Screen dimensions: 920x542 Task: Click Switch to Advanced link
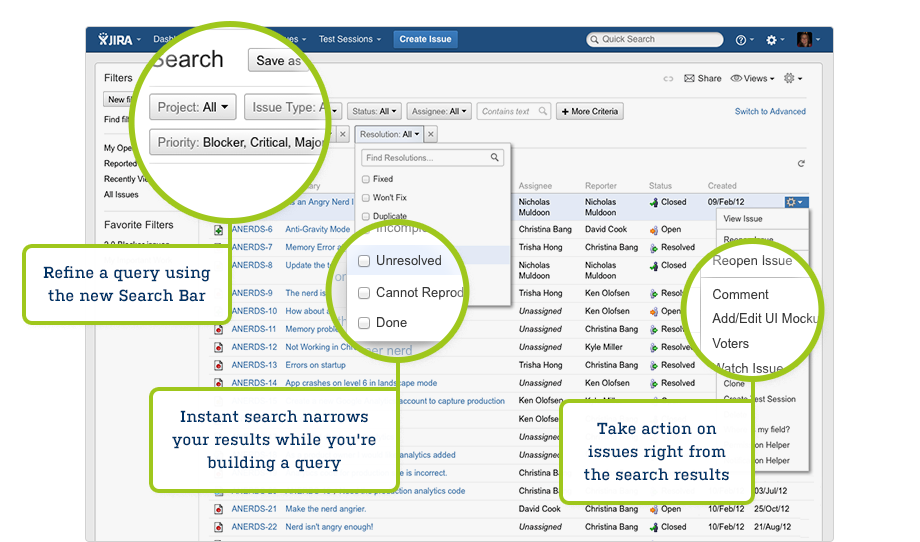(x=770, y=112)
